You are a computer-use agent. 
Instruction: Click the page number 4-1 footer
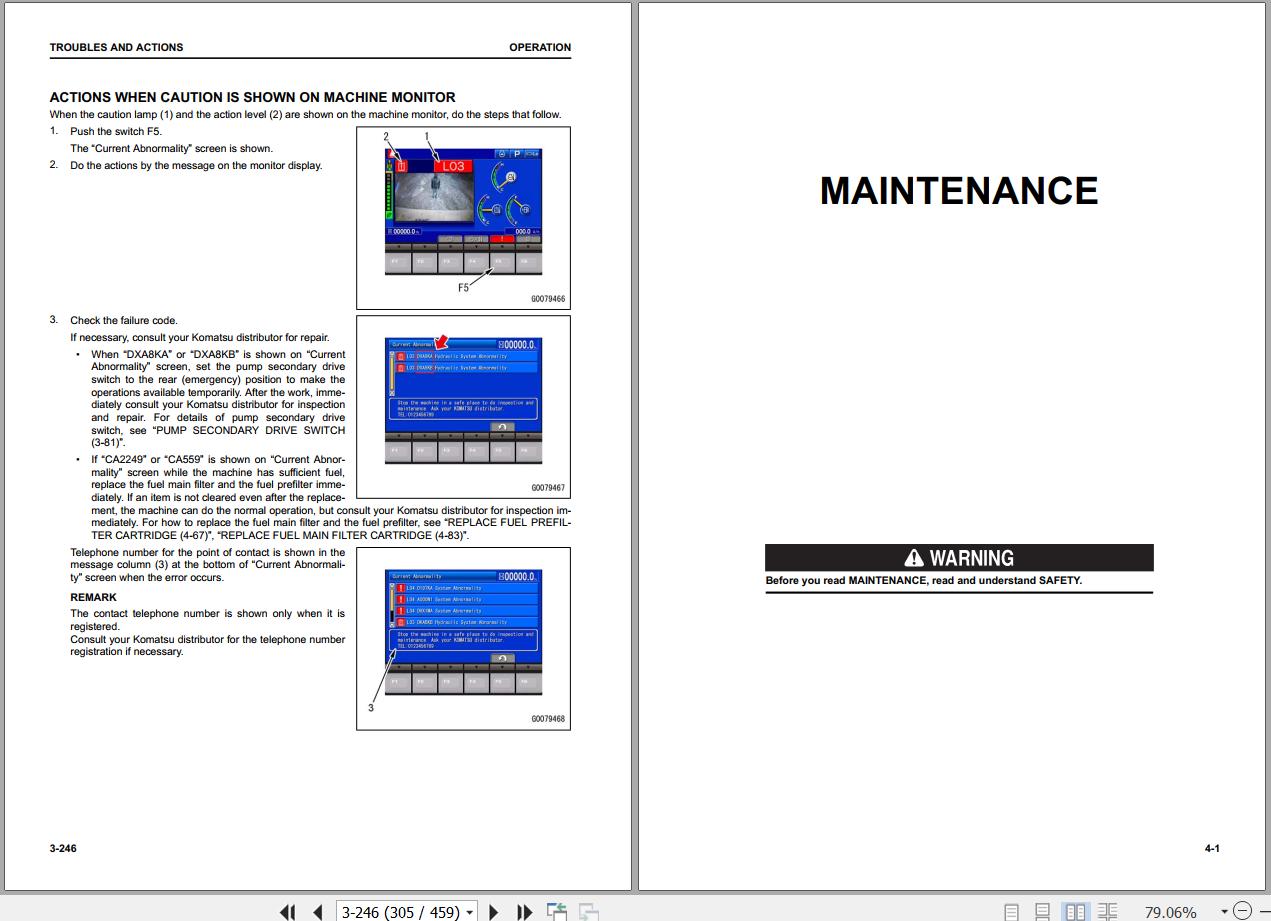click(x=1212, y=849)
